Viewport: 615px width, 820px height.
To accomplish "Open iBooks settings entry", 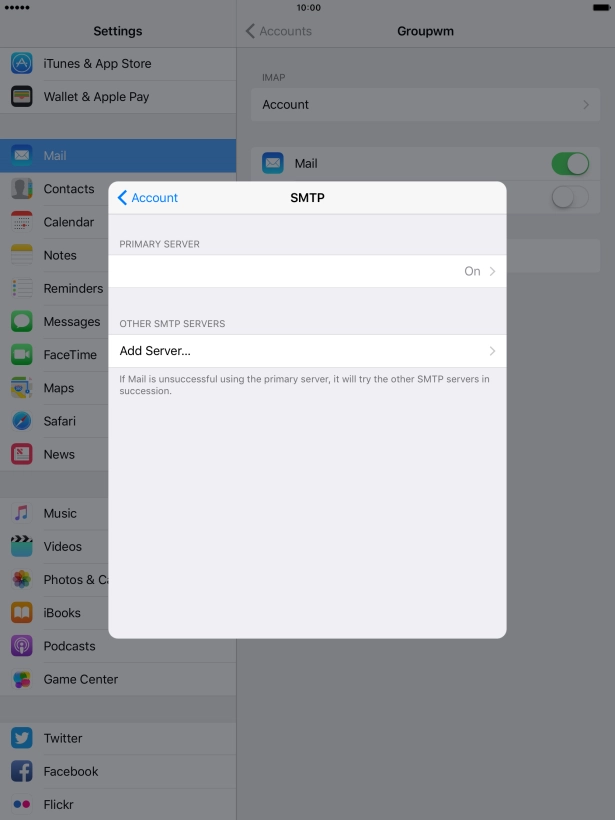I will click(62, 613).
